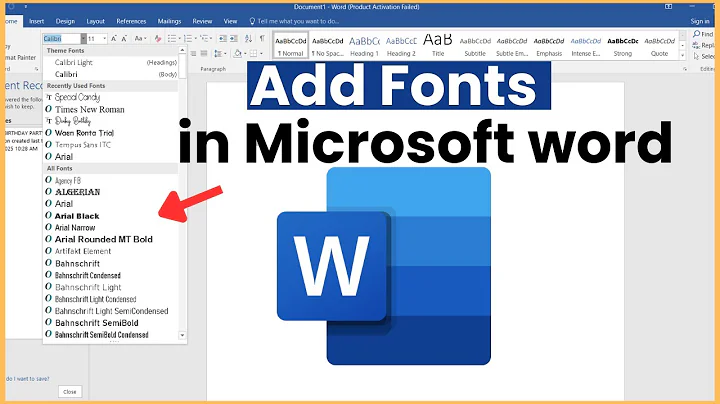720x404 pixels.
Task: Open the font size dropdown arrow
Action: click(x=105, y=39)
